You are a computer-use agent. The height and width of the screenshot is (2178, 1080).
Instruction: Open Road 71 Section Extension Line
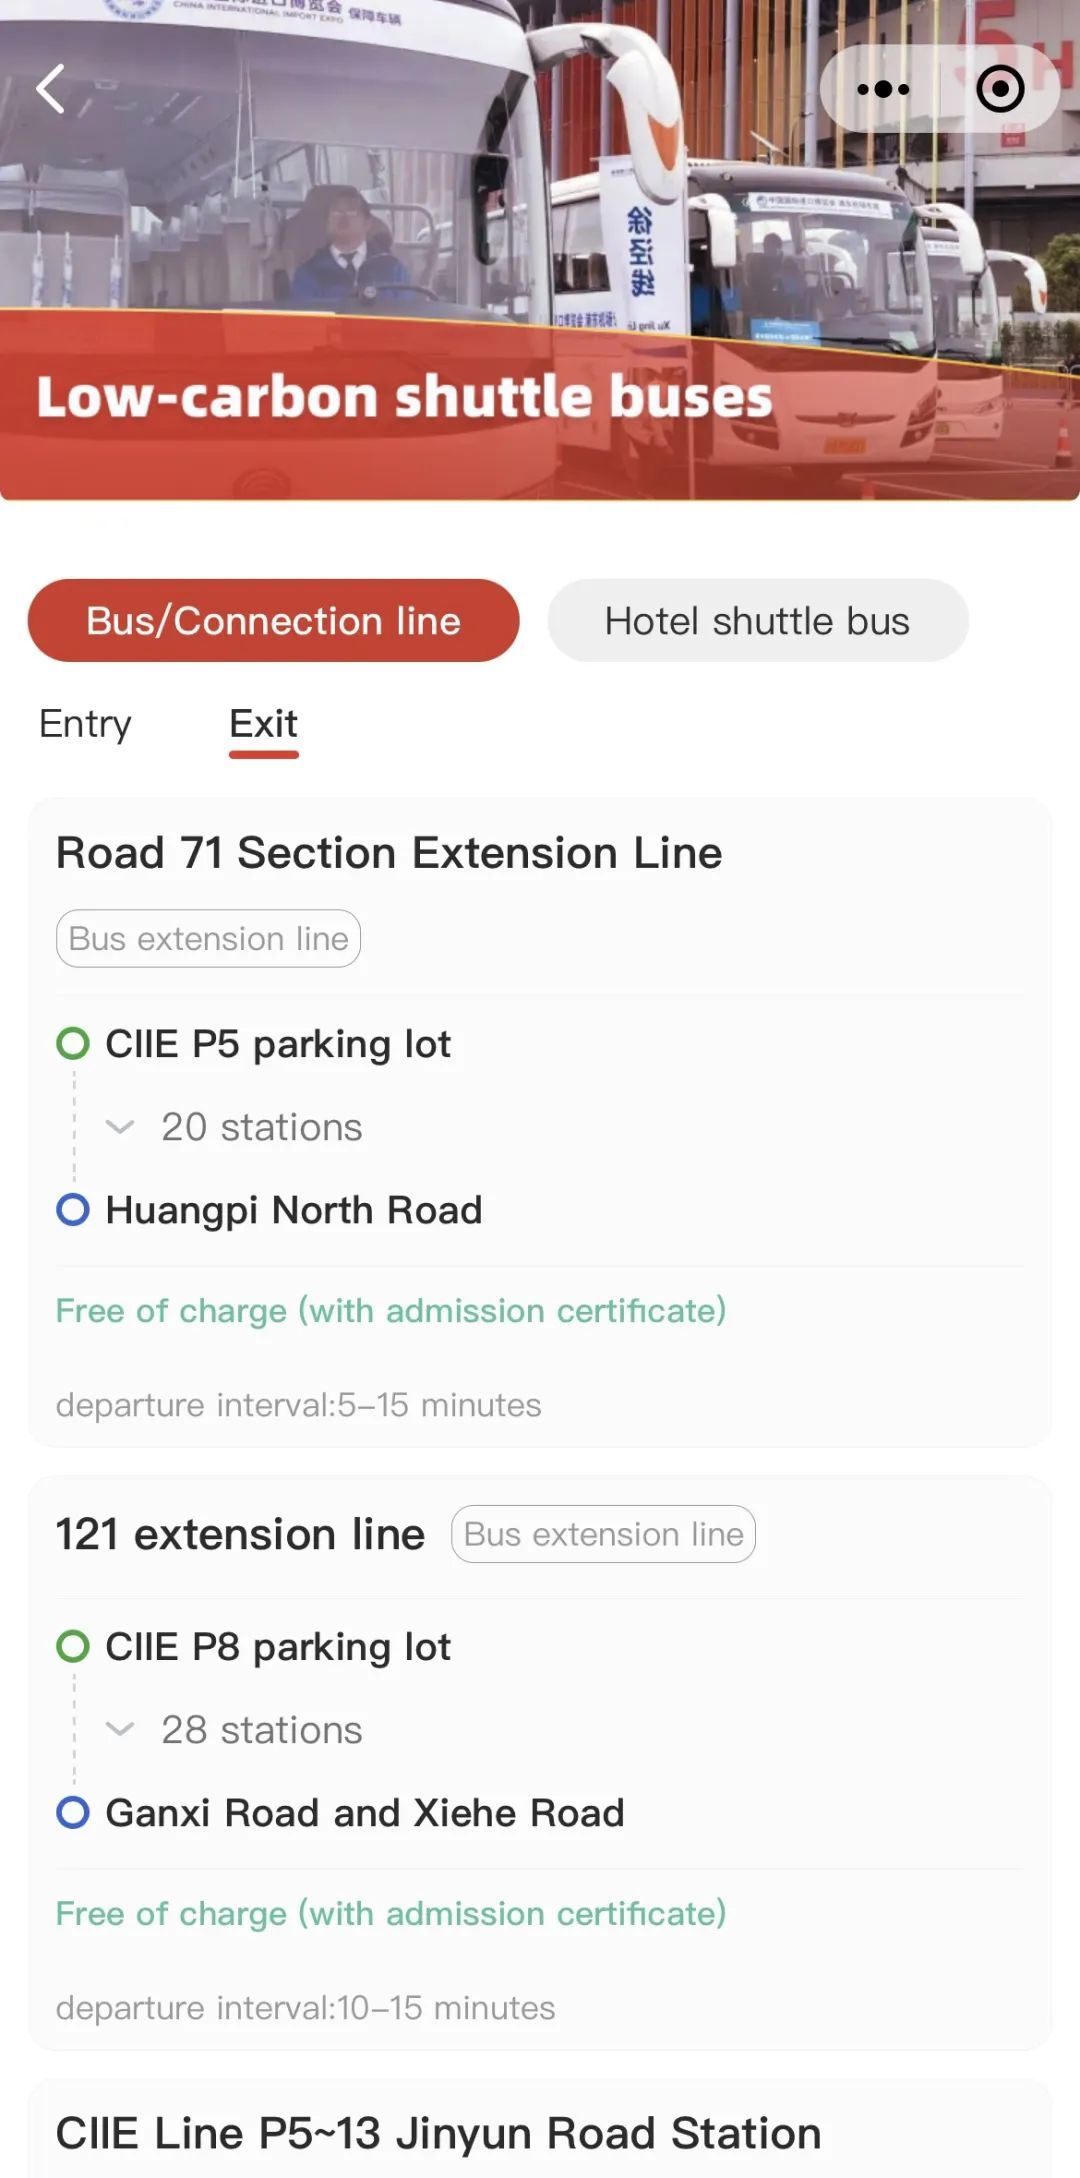(388, 853)
